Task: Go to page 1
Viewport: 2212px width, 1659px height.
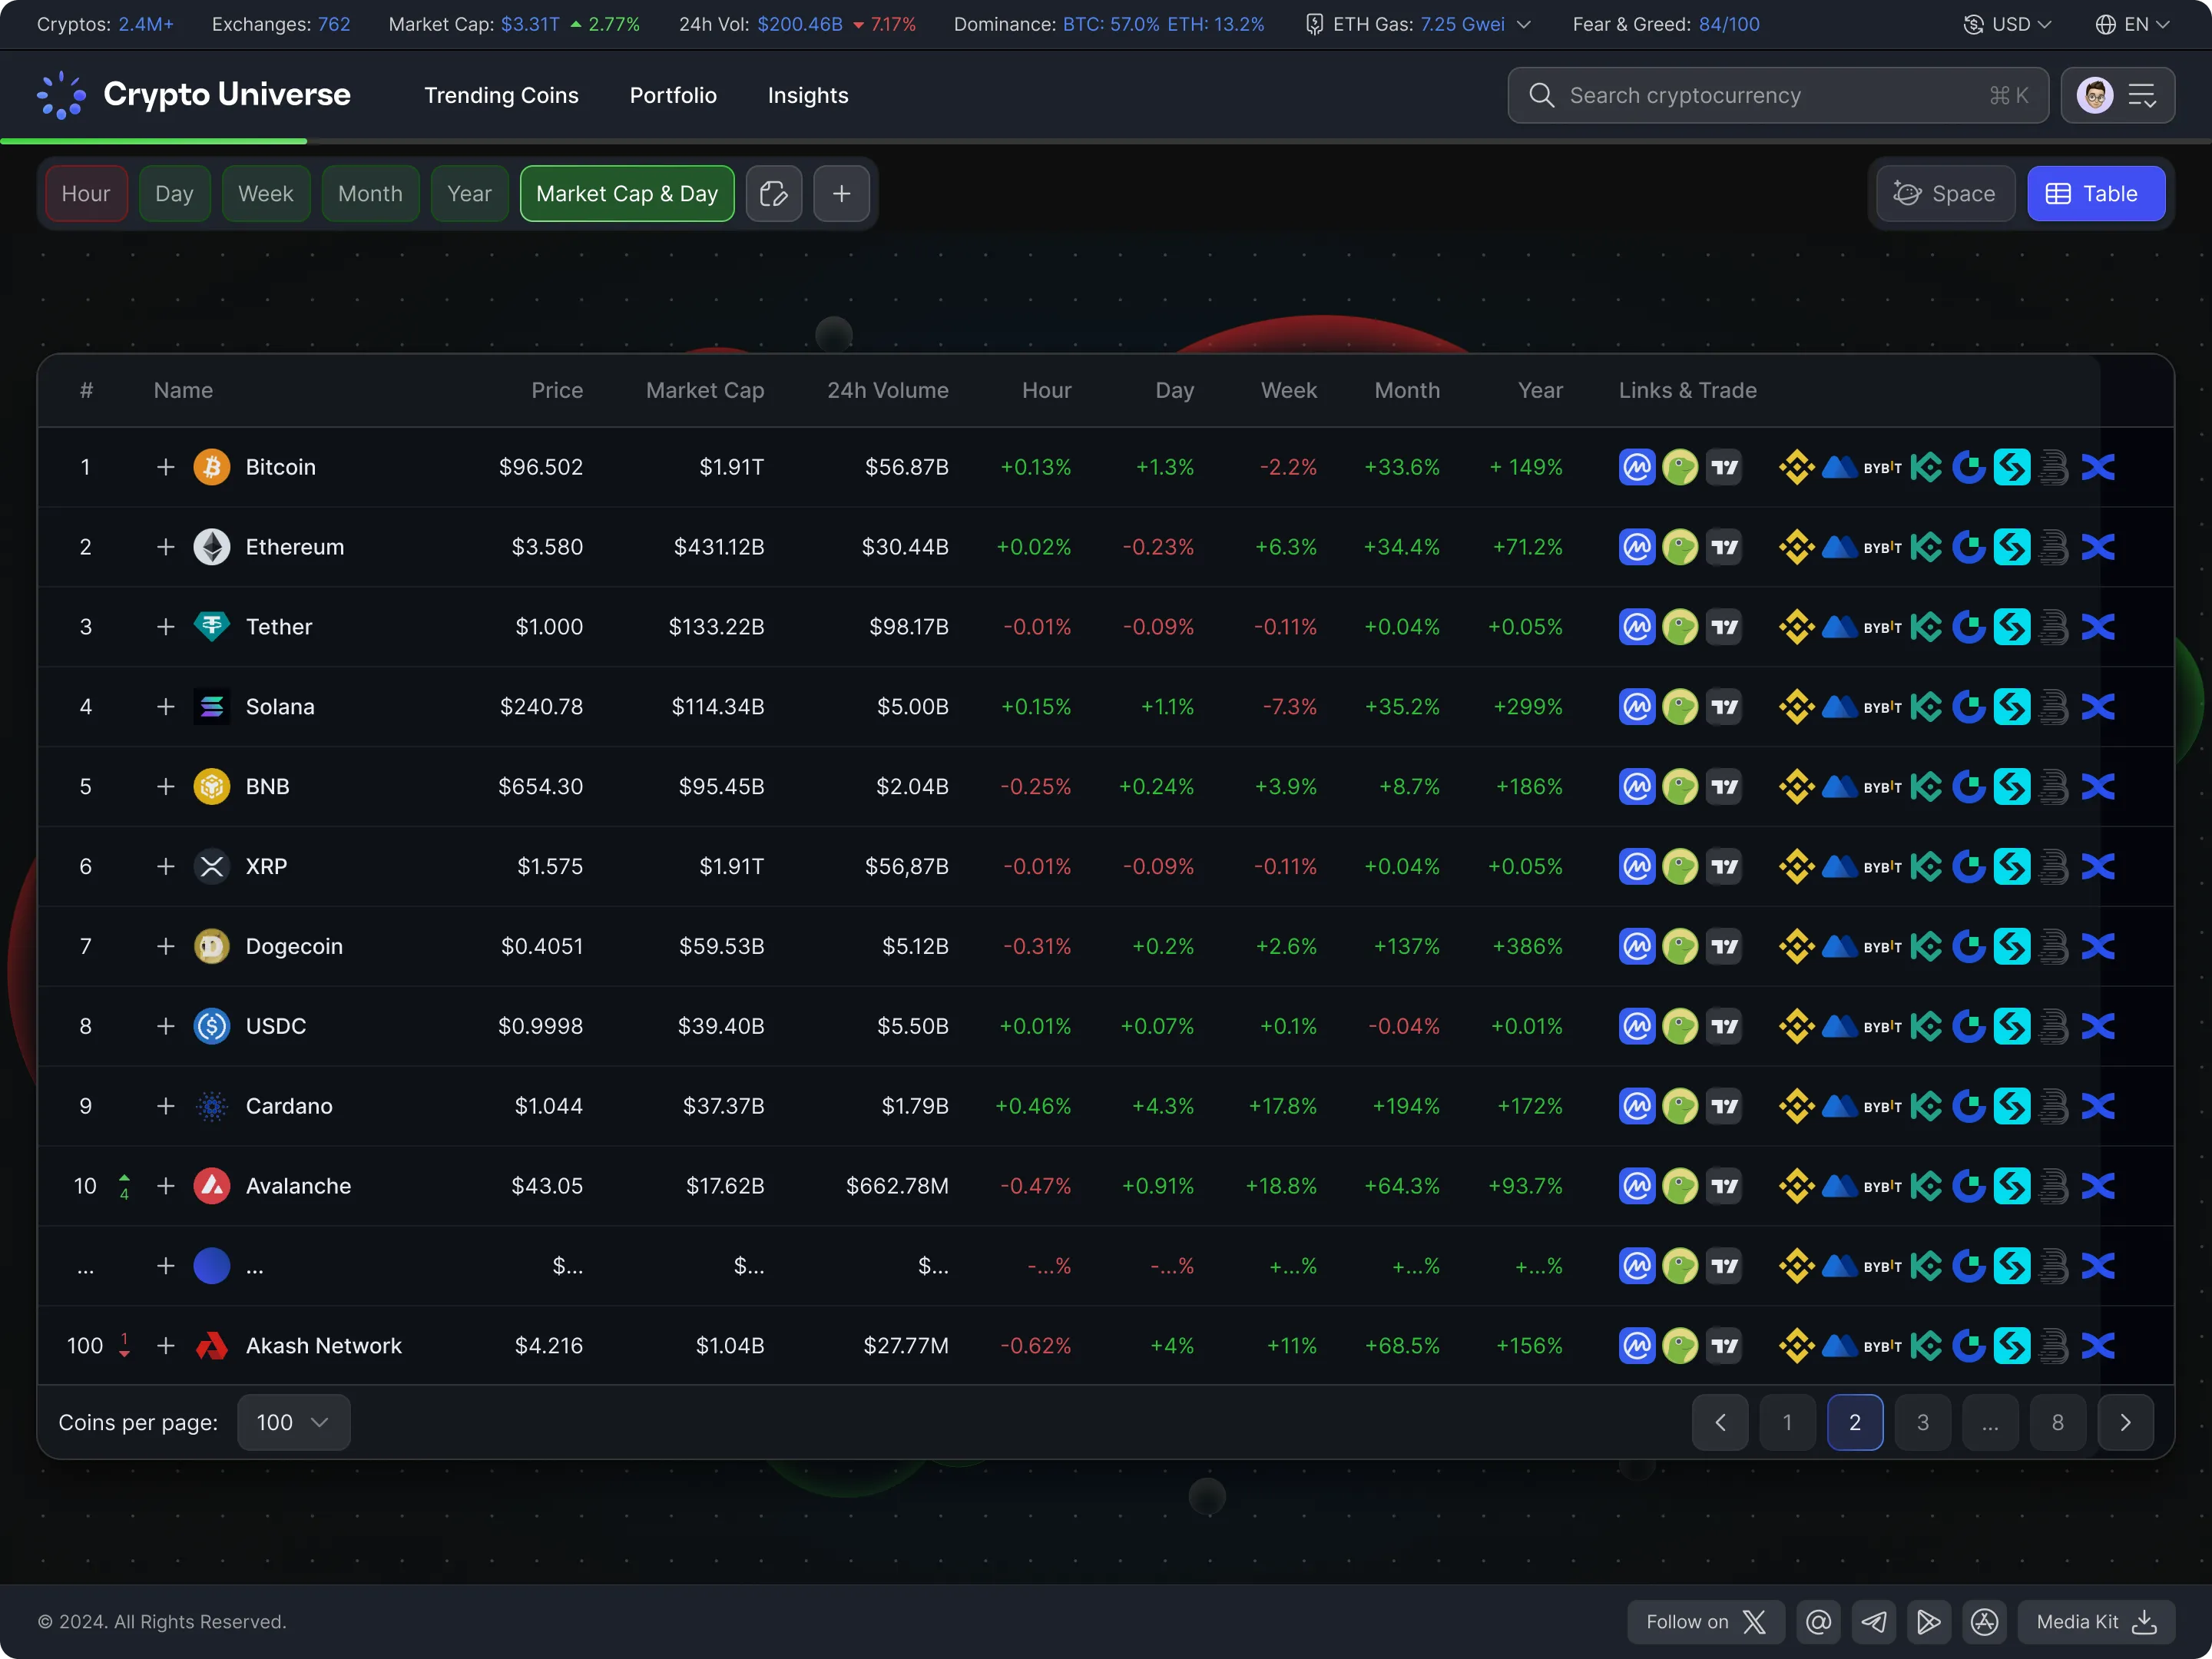Action: tap(1787, 1422)
